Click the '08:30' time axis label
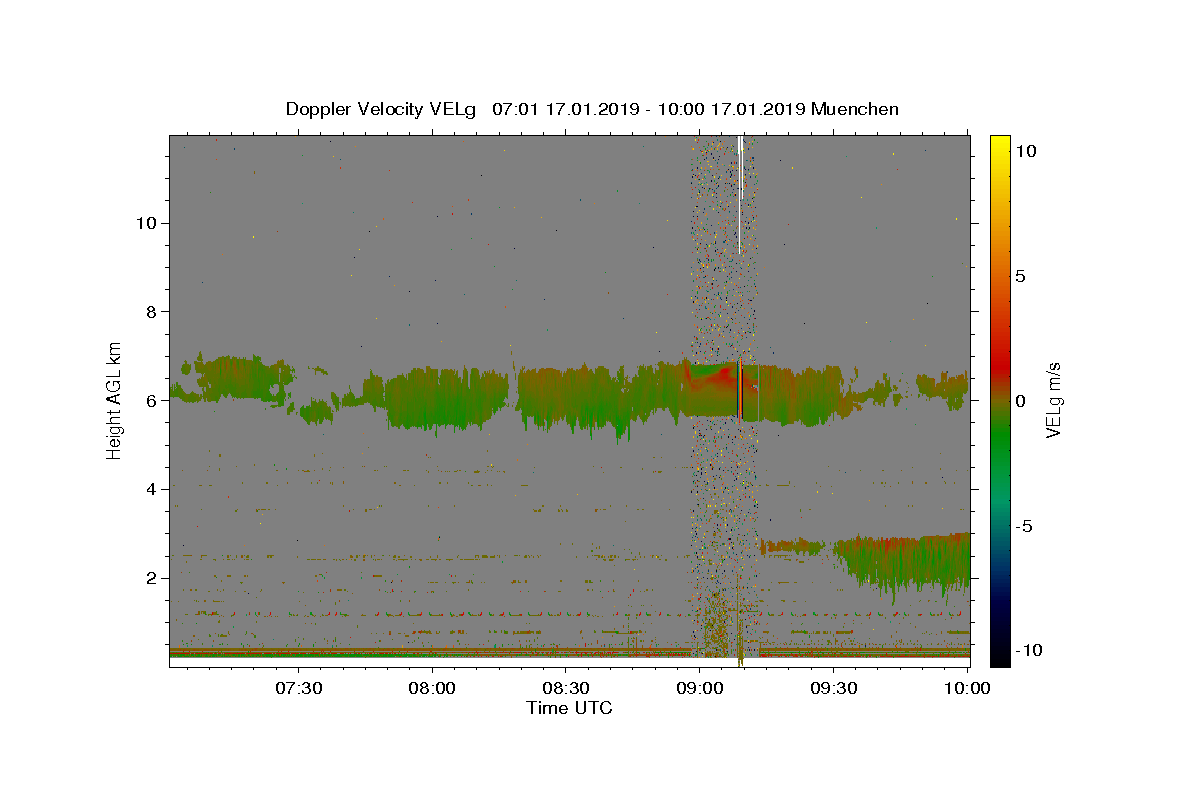Image resolution: width=1200 pixels, height=800 pixels. click(566, 688)
